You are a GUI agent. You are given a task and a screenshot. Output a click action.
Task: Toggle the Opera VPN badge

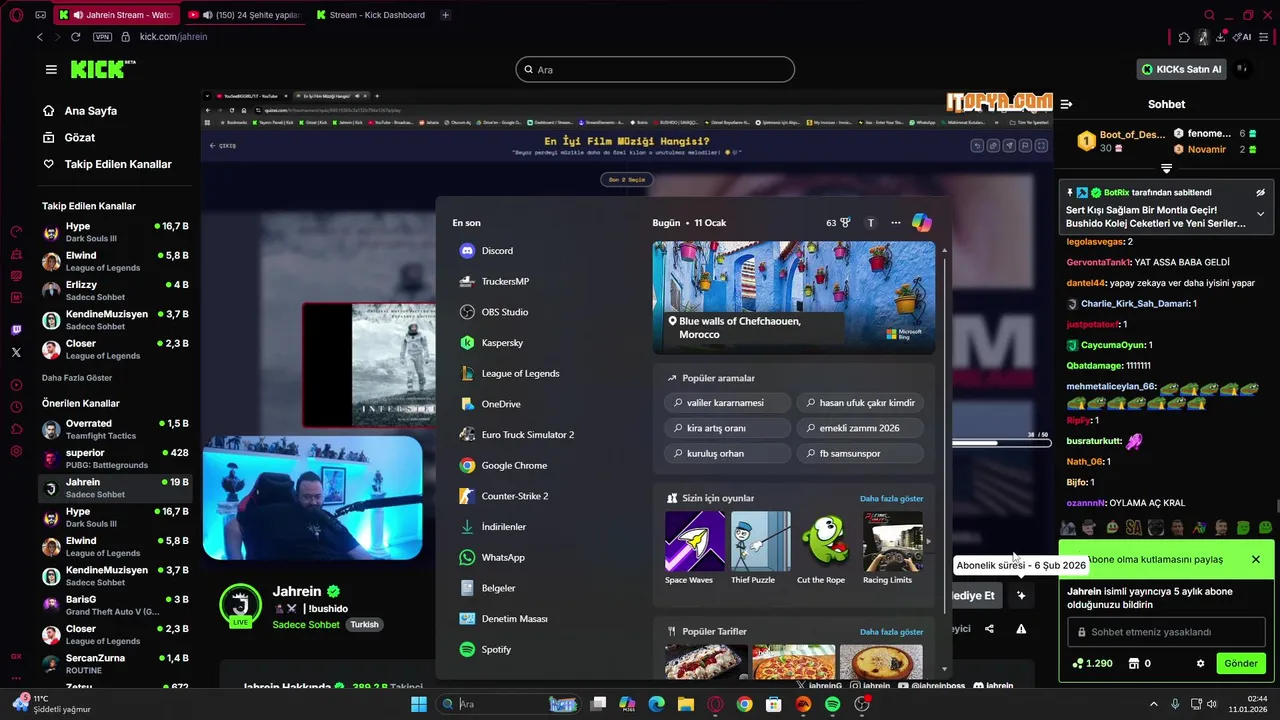tap(102, 37)
